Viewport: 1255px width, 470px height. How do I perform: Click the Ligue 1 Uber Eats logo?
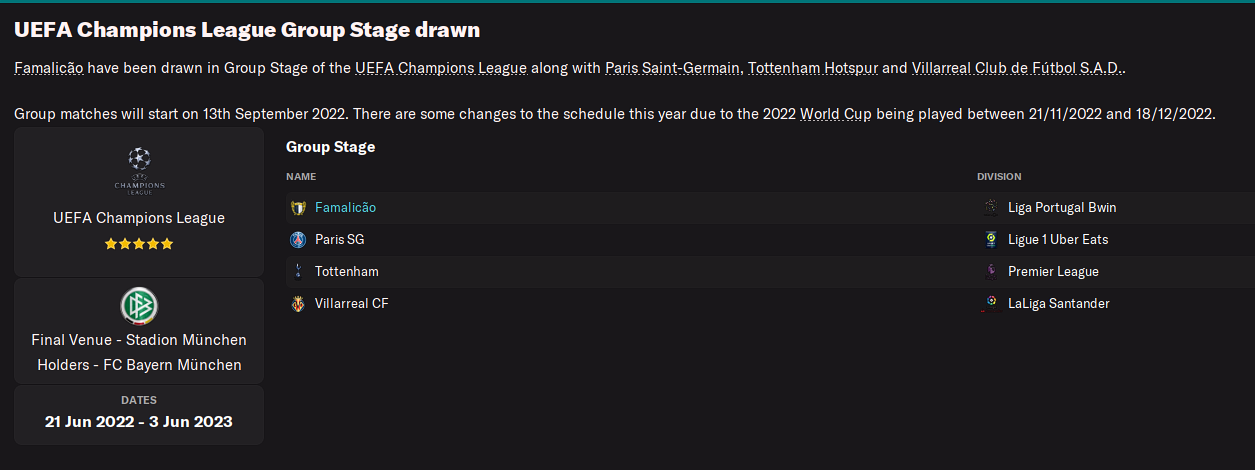pyautogui.click(x=991, y=240)
